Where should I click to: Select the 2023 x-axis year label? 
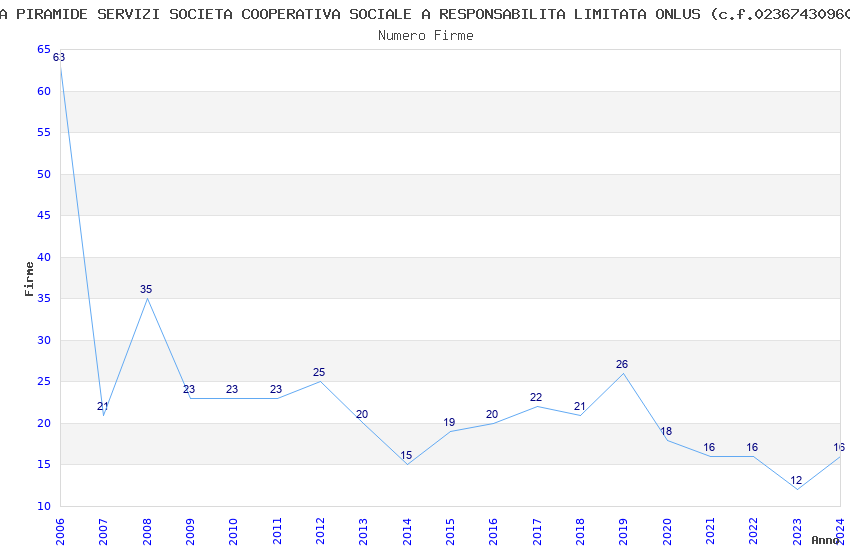pyautogui.click(x=797, y=532)
